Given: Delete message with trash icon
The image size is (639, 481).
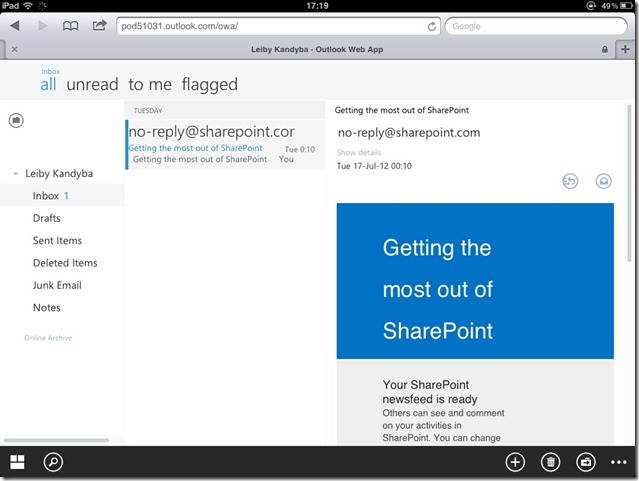Looking at the screenshot, I should [551, 462].
